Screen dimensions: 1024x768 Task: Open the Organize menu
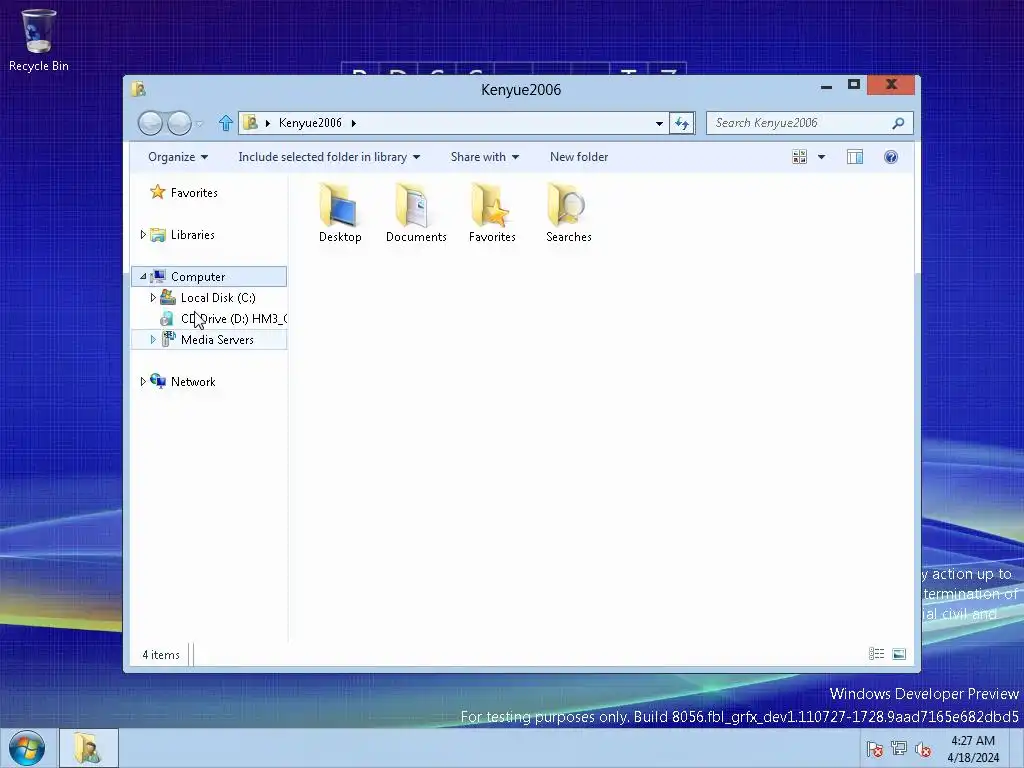click(x=178, y=157)
